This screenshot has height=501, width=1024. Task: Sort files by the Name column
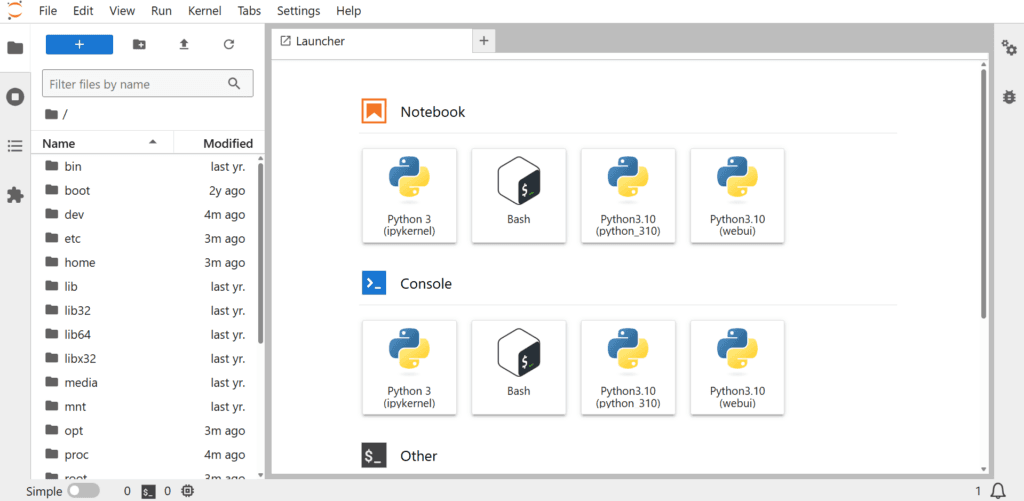tap(59, 143)
